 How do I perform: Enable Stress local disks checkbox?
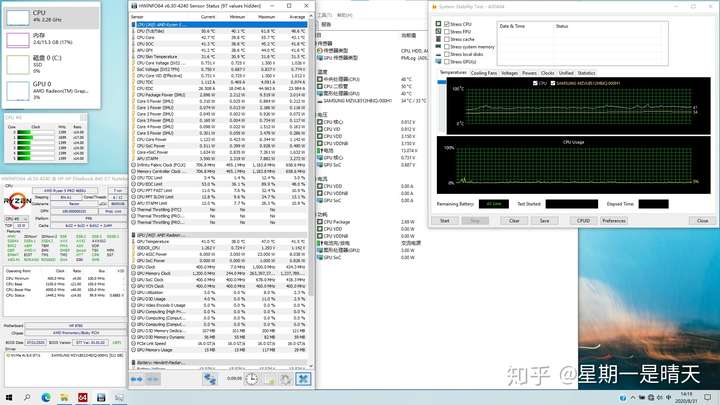click(x=446, y=54)
